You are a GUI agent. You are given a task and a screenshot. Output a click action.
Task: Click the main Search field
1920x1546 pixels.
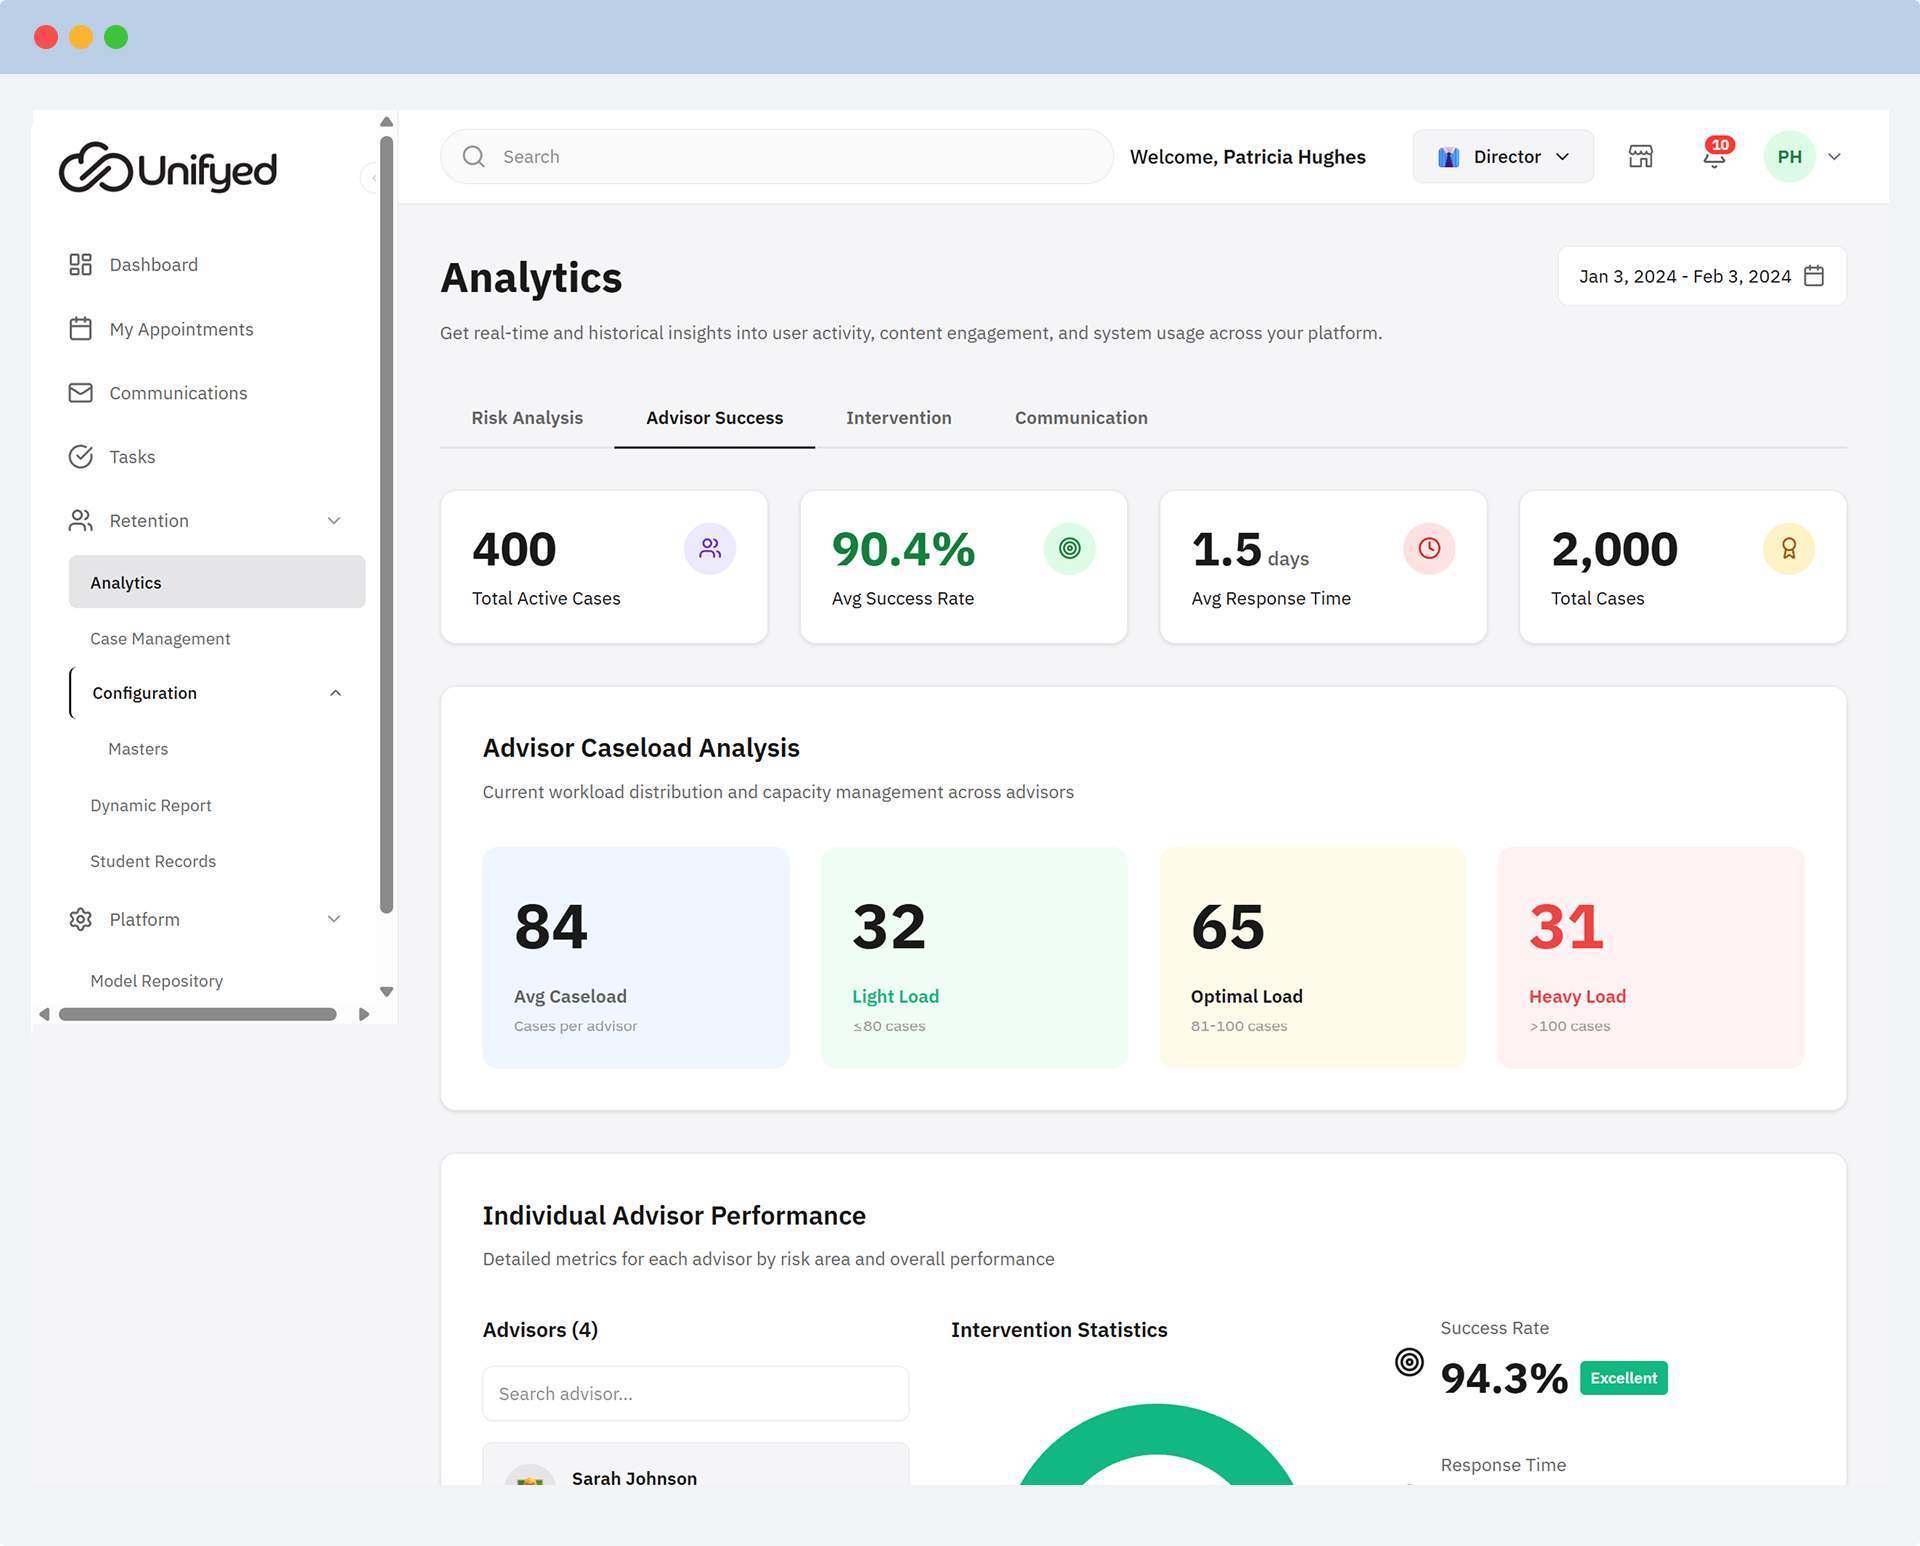pos(777,157)
